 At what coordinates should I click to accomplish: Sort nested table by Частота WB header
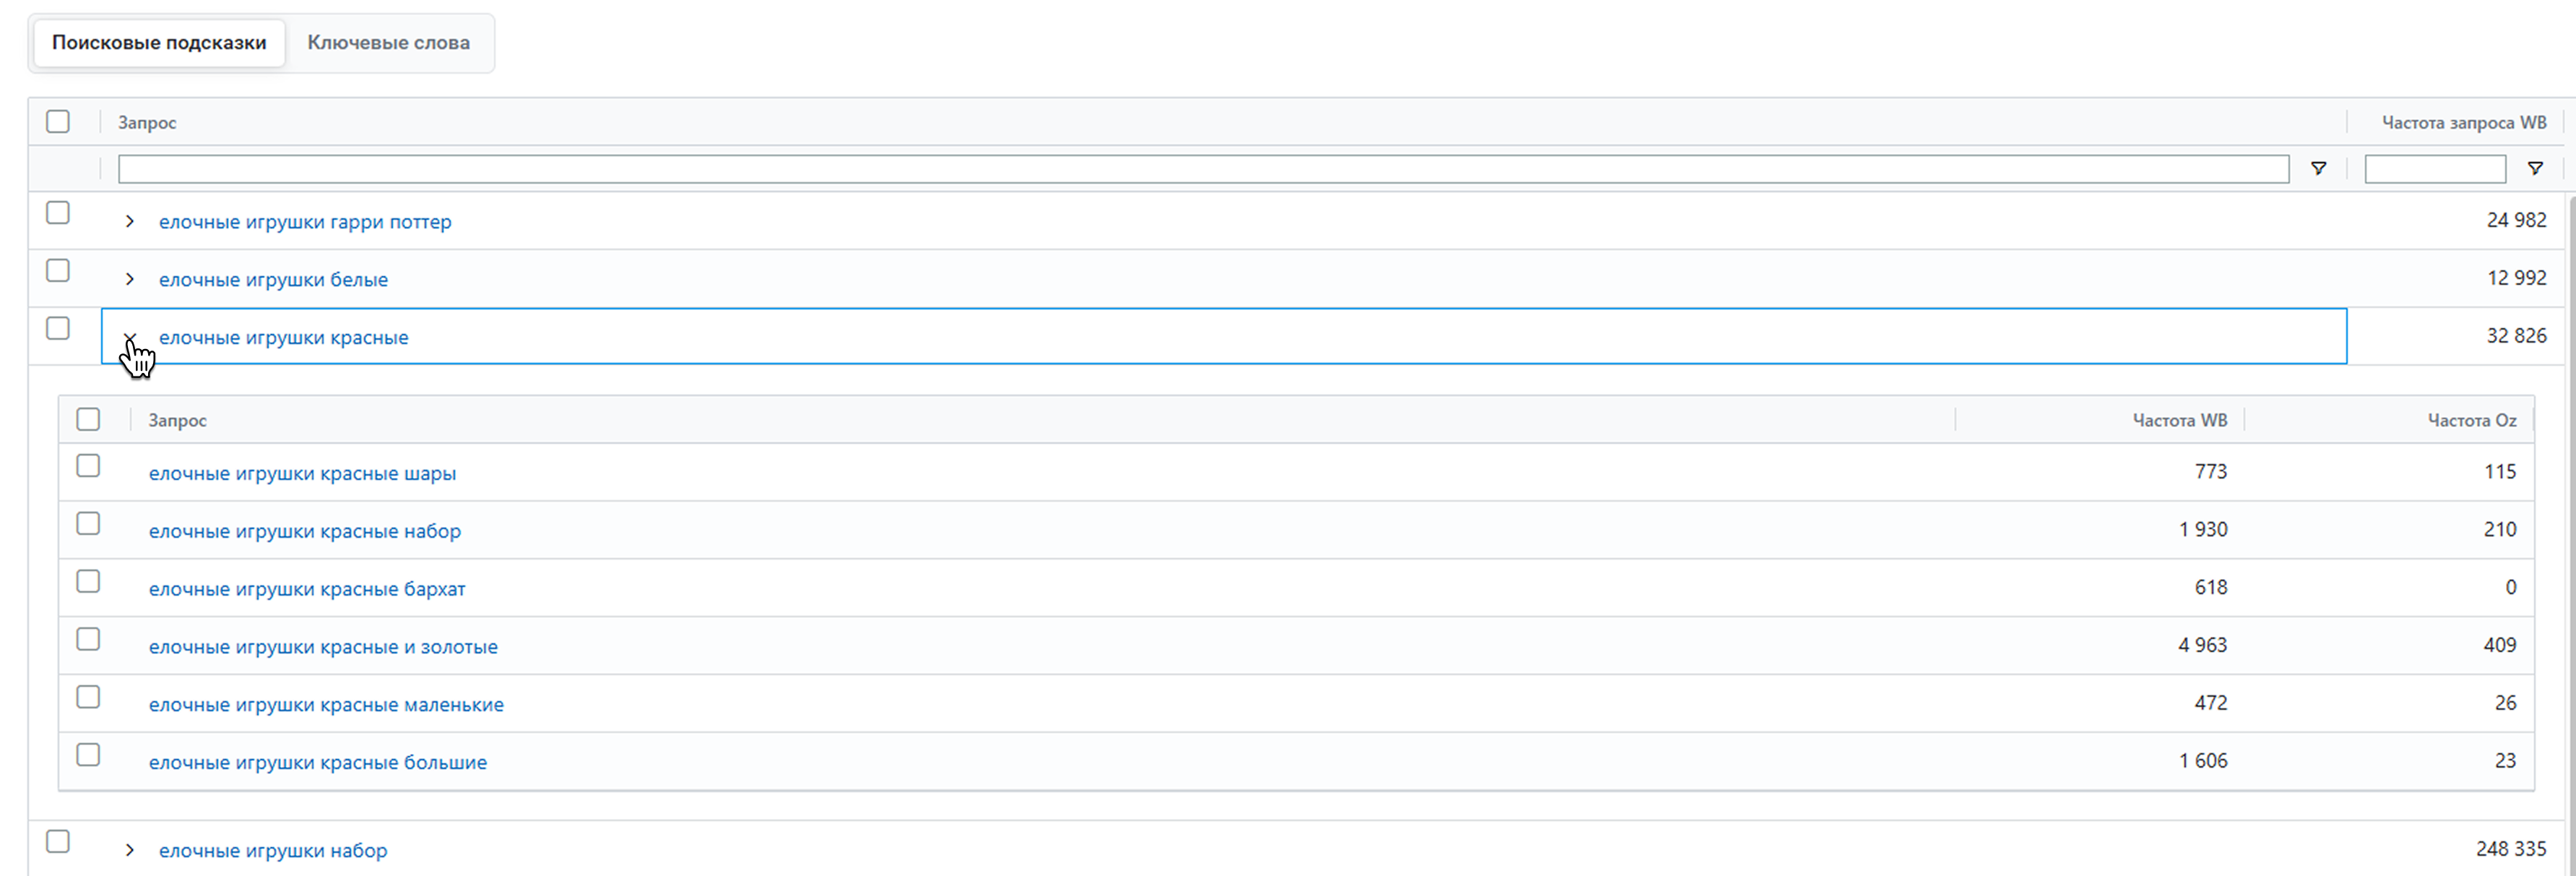pos(2179,421)
